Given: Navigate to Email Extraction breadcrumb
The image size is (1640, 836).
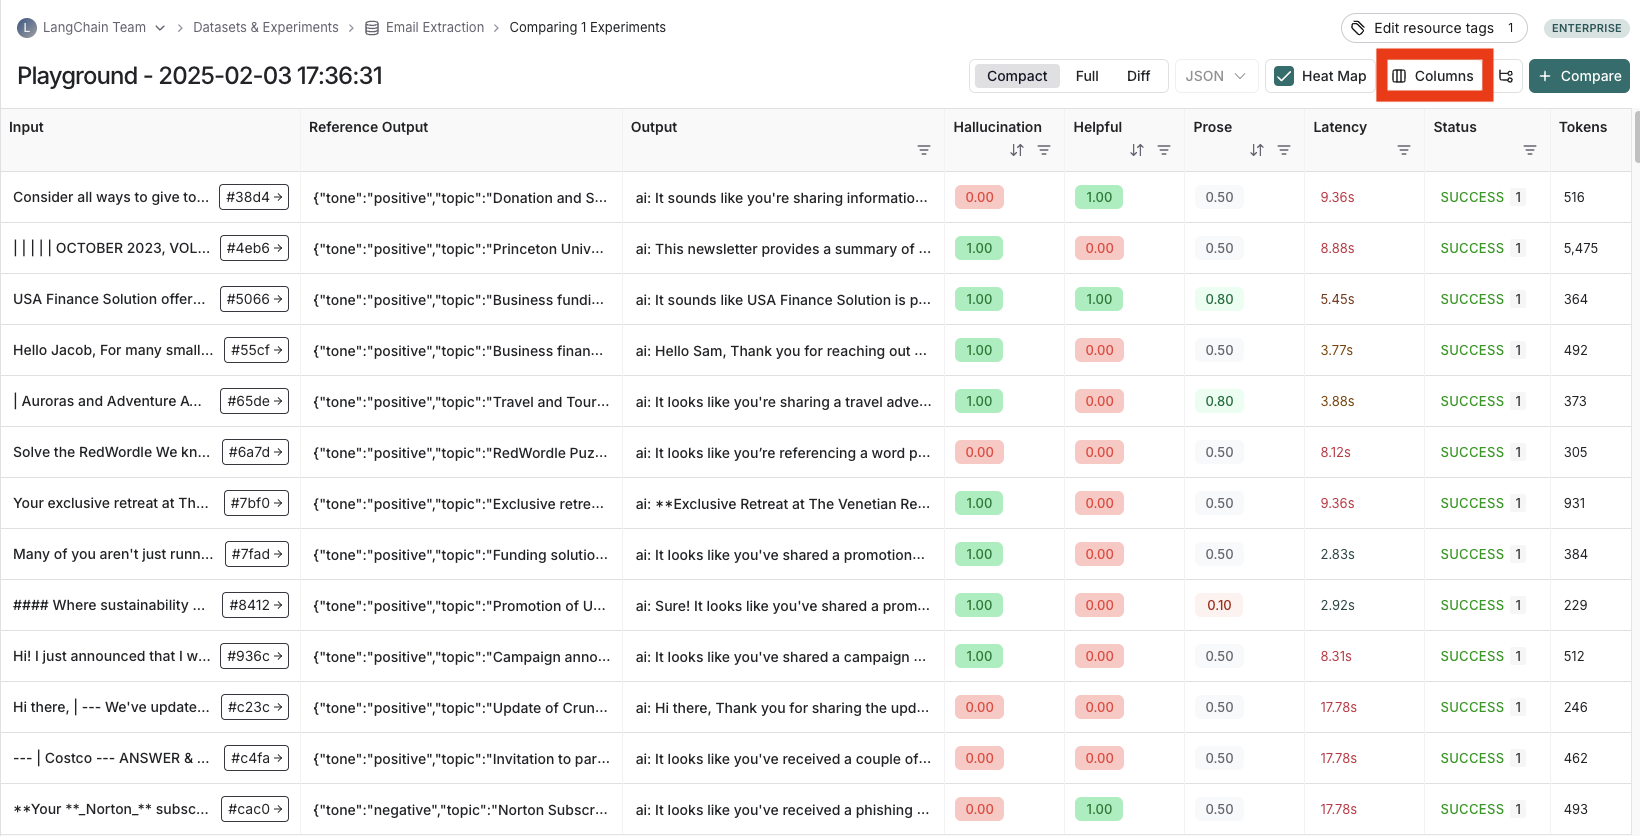Looking at the screenshot, I should click(x=434, y=28).
